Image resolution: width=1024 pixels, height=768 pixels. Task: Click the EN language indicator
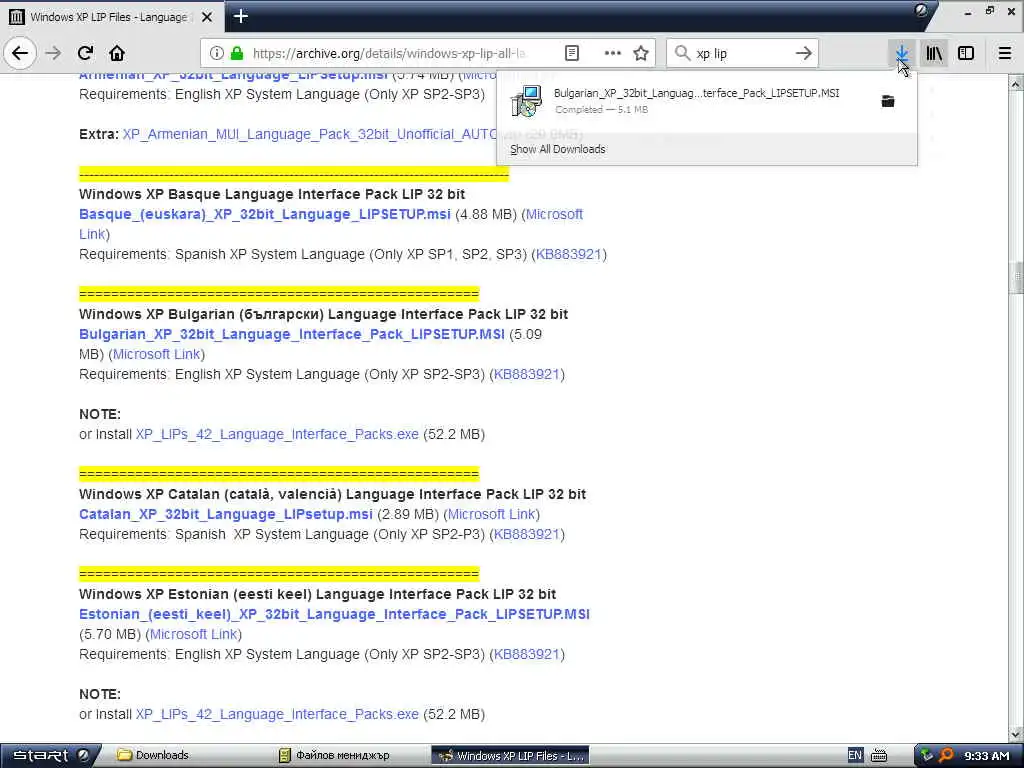(855, 755)
